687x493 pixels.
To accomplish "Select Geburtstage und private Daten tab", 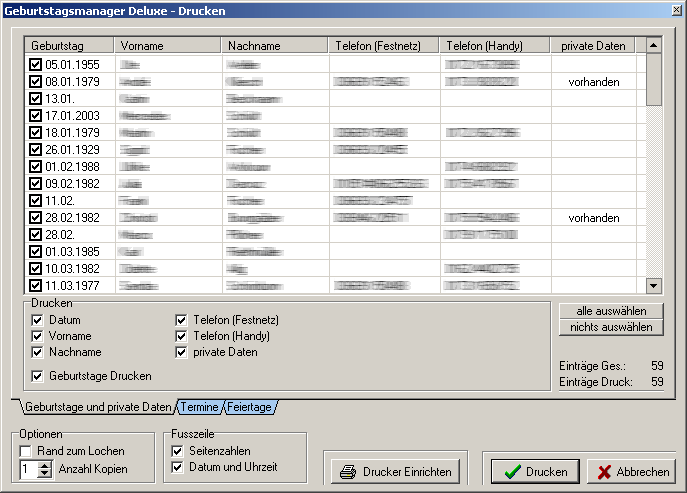I will pos(97,408).
